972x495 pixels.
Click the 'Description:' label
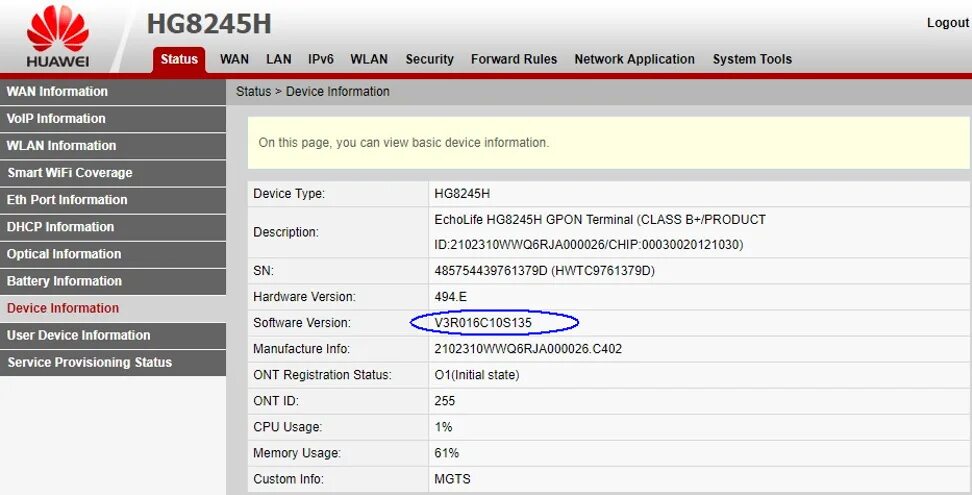click(x=286, y=232)
